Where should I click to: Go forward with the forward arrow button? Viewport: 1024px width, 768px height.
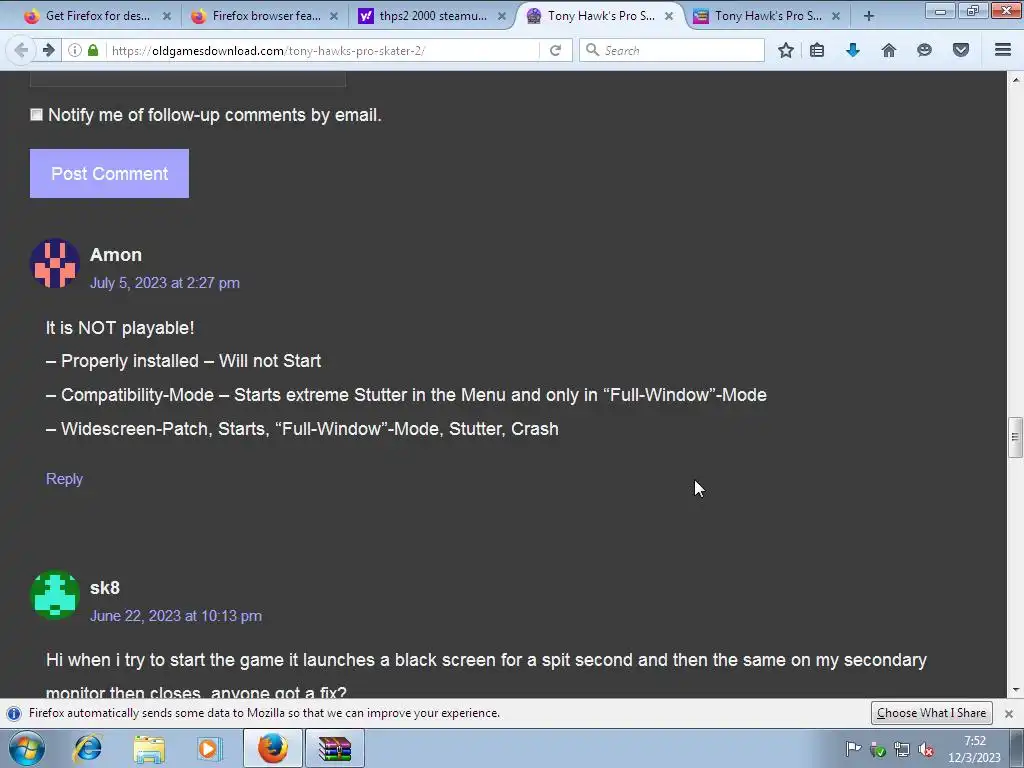(x=48, y=50)
